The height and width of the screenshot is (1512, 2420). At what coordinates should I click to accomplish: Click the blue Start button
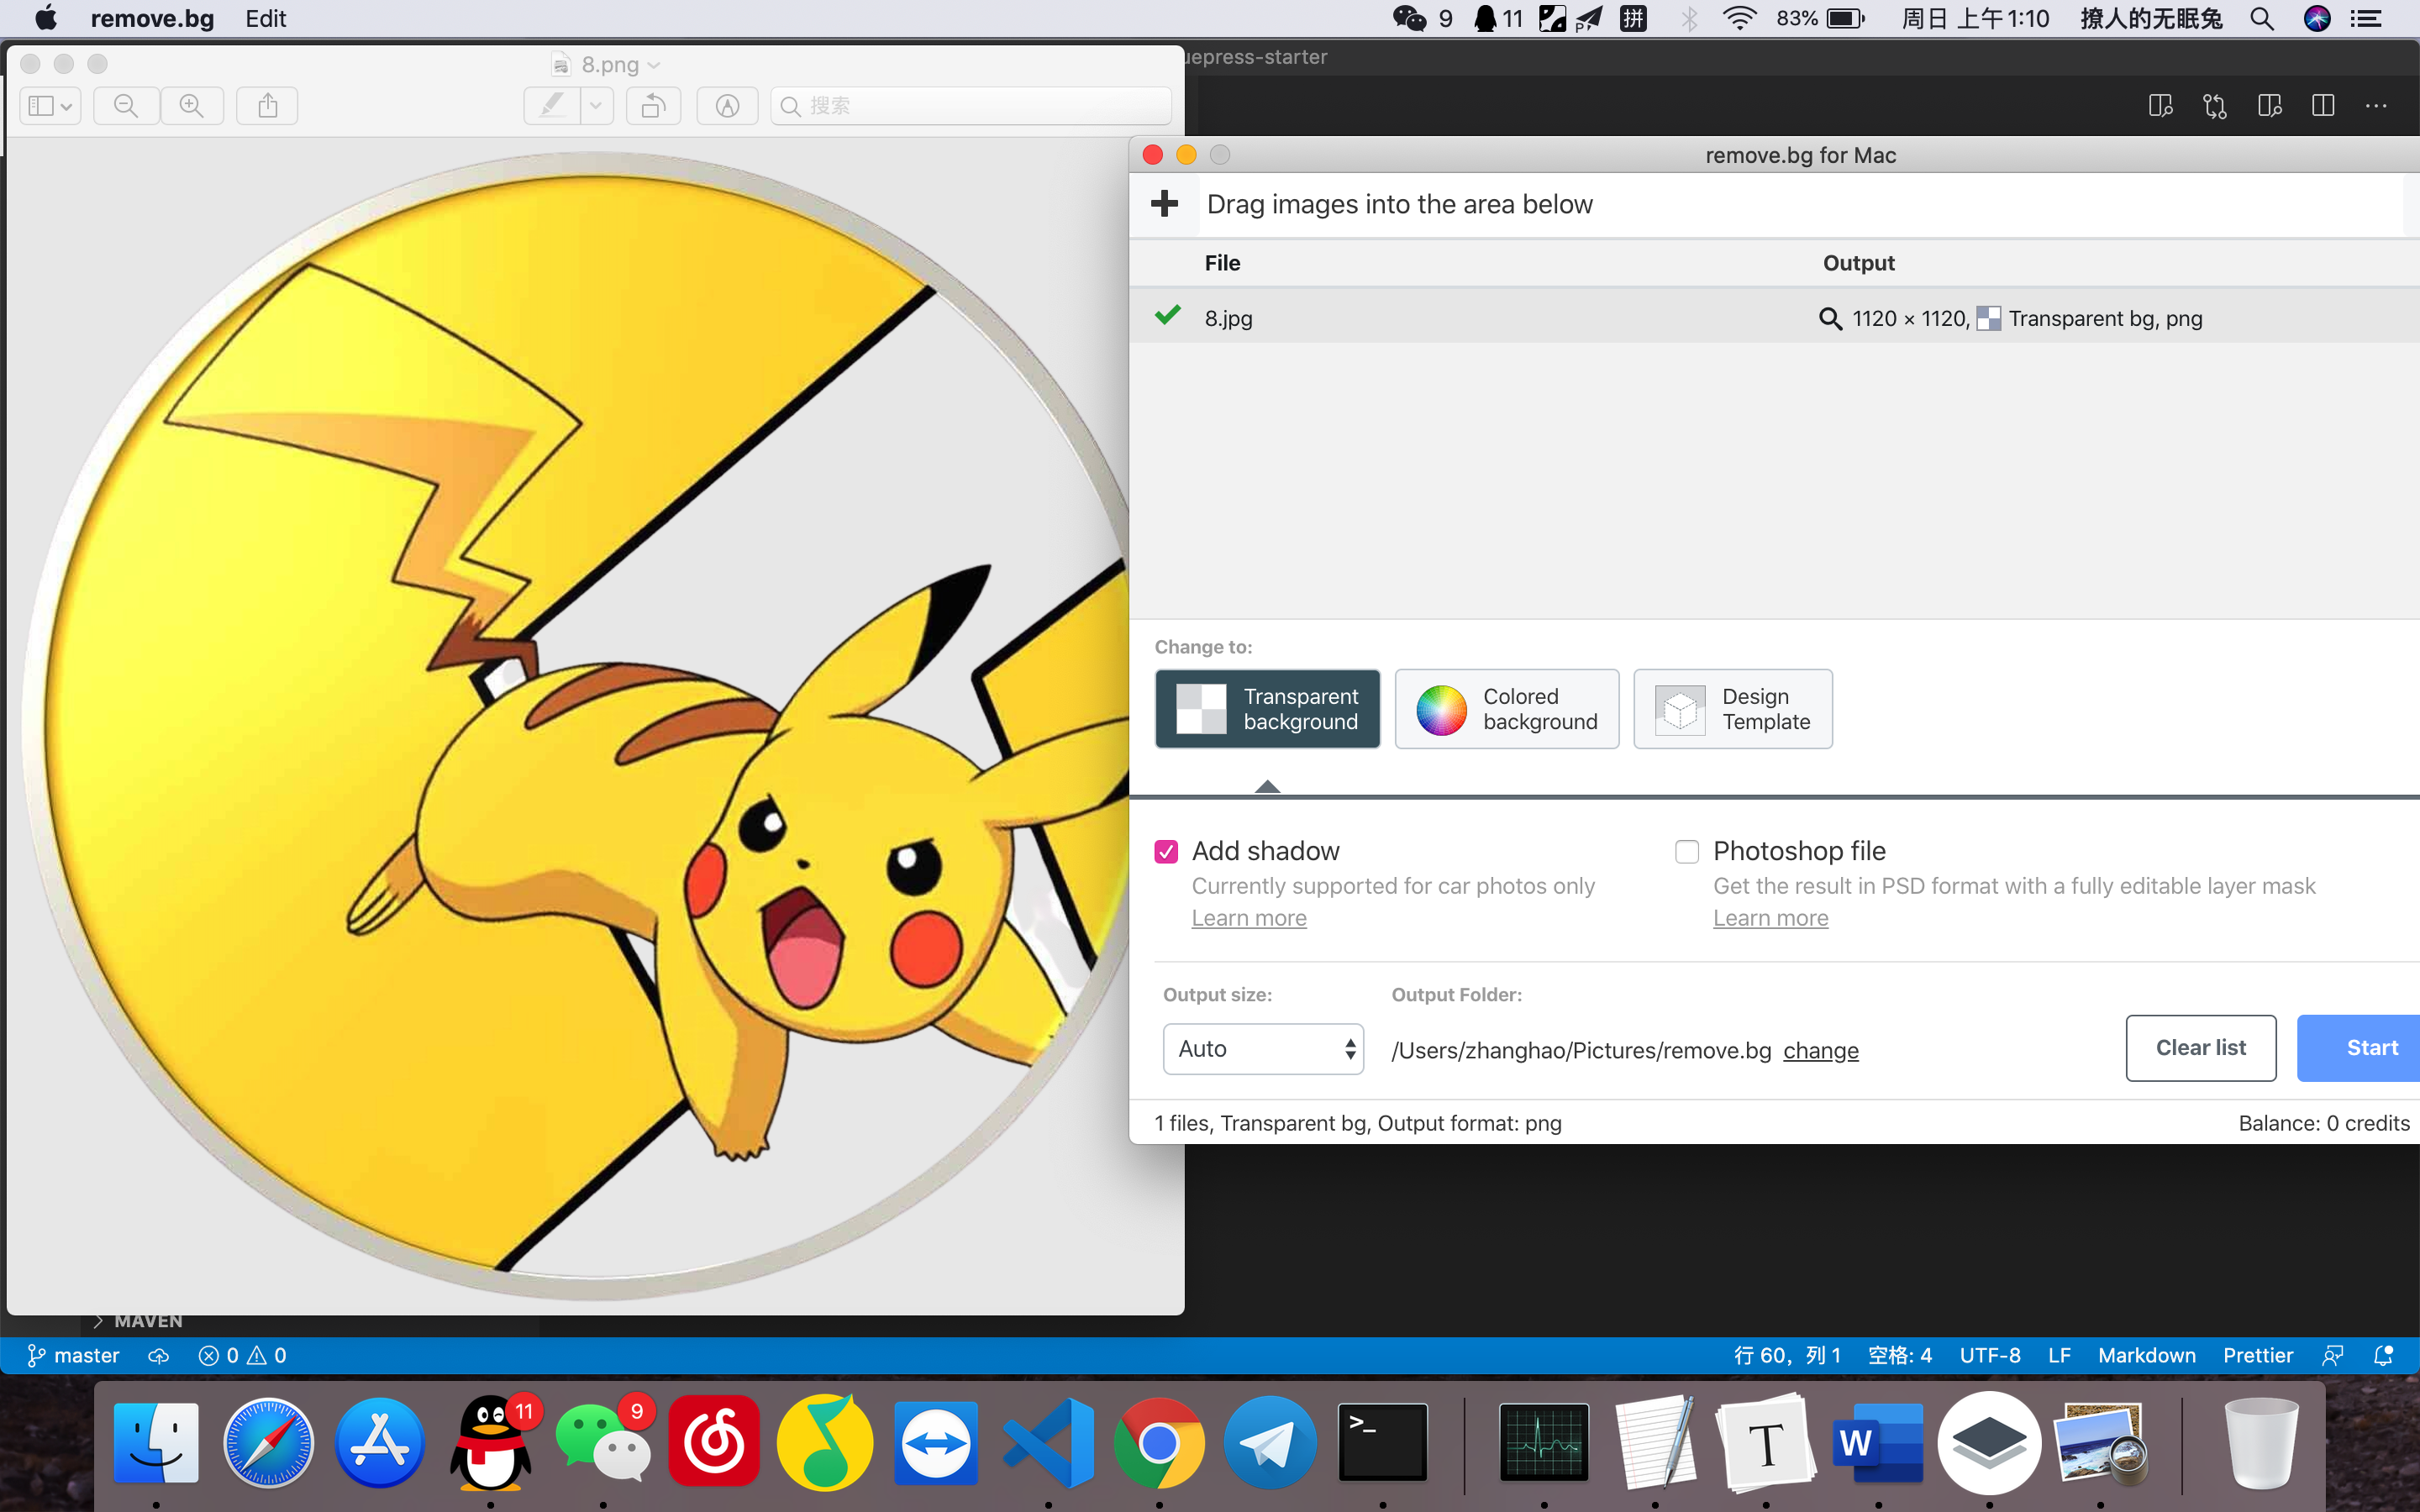pos(2359,1048)
